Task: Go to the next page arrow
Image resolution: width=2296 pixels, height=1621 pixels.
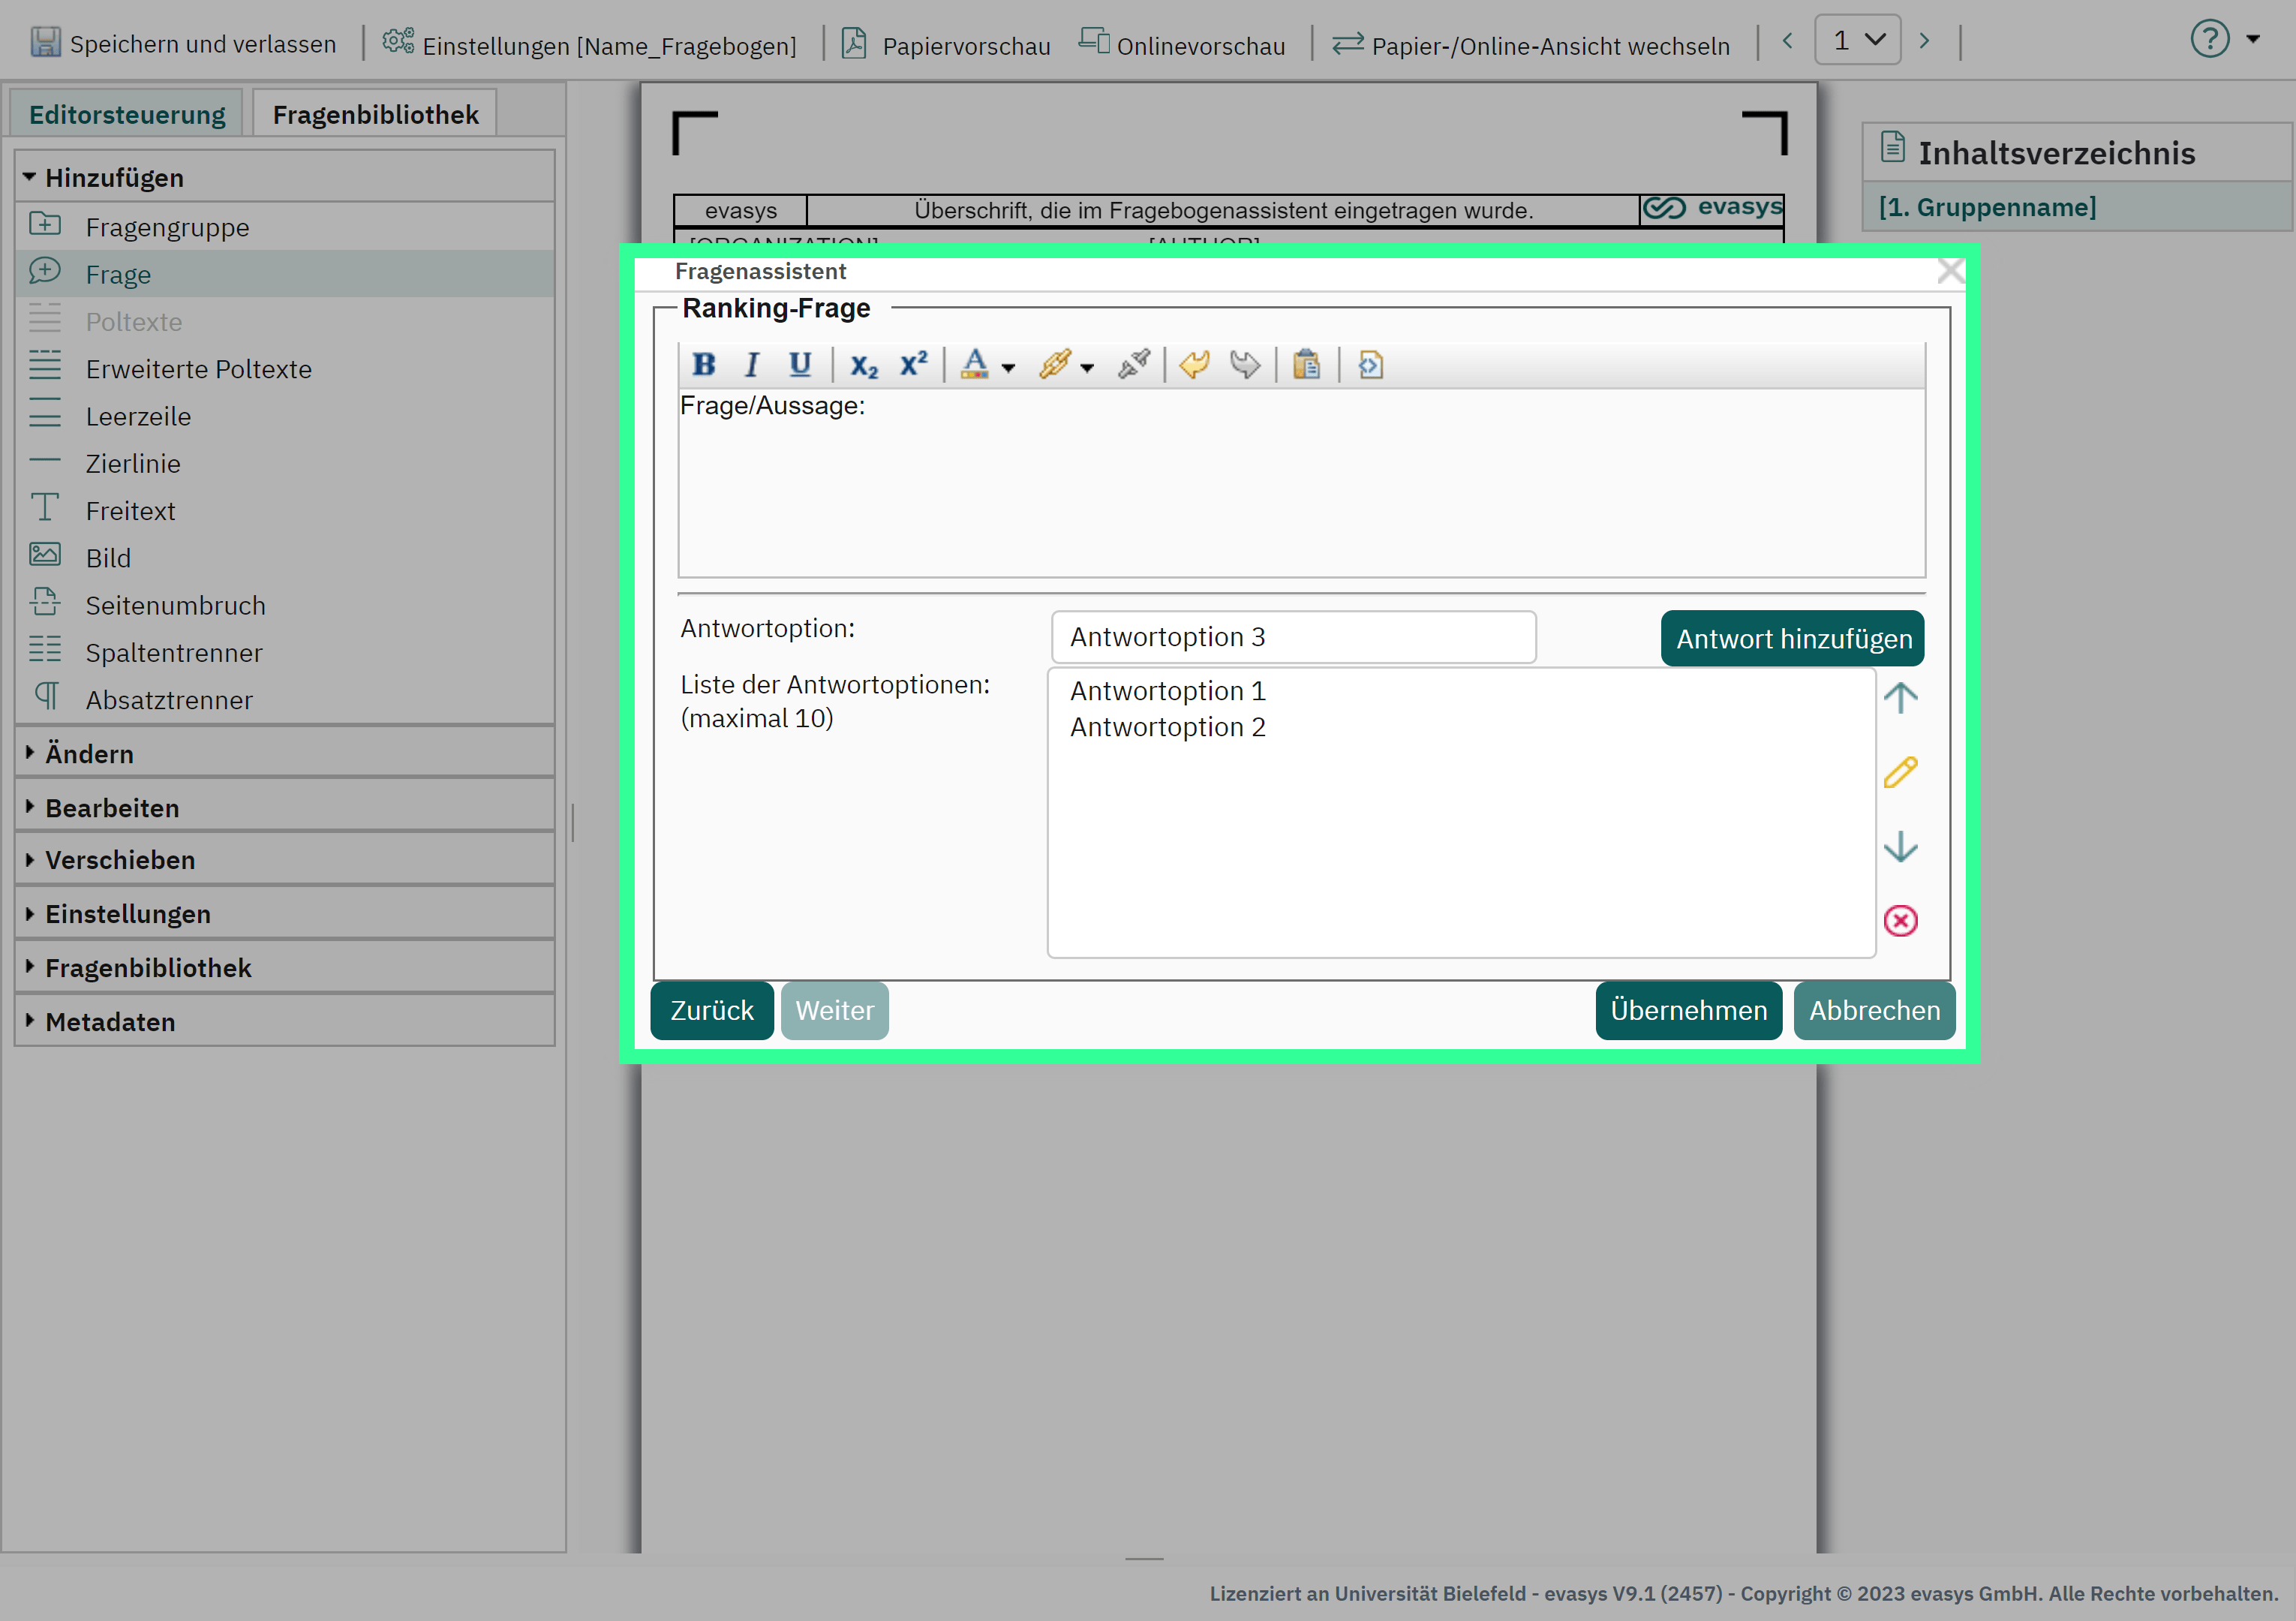Action: coord(1924,41)
